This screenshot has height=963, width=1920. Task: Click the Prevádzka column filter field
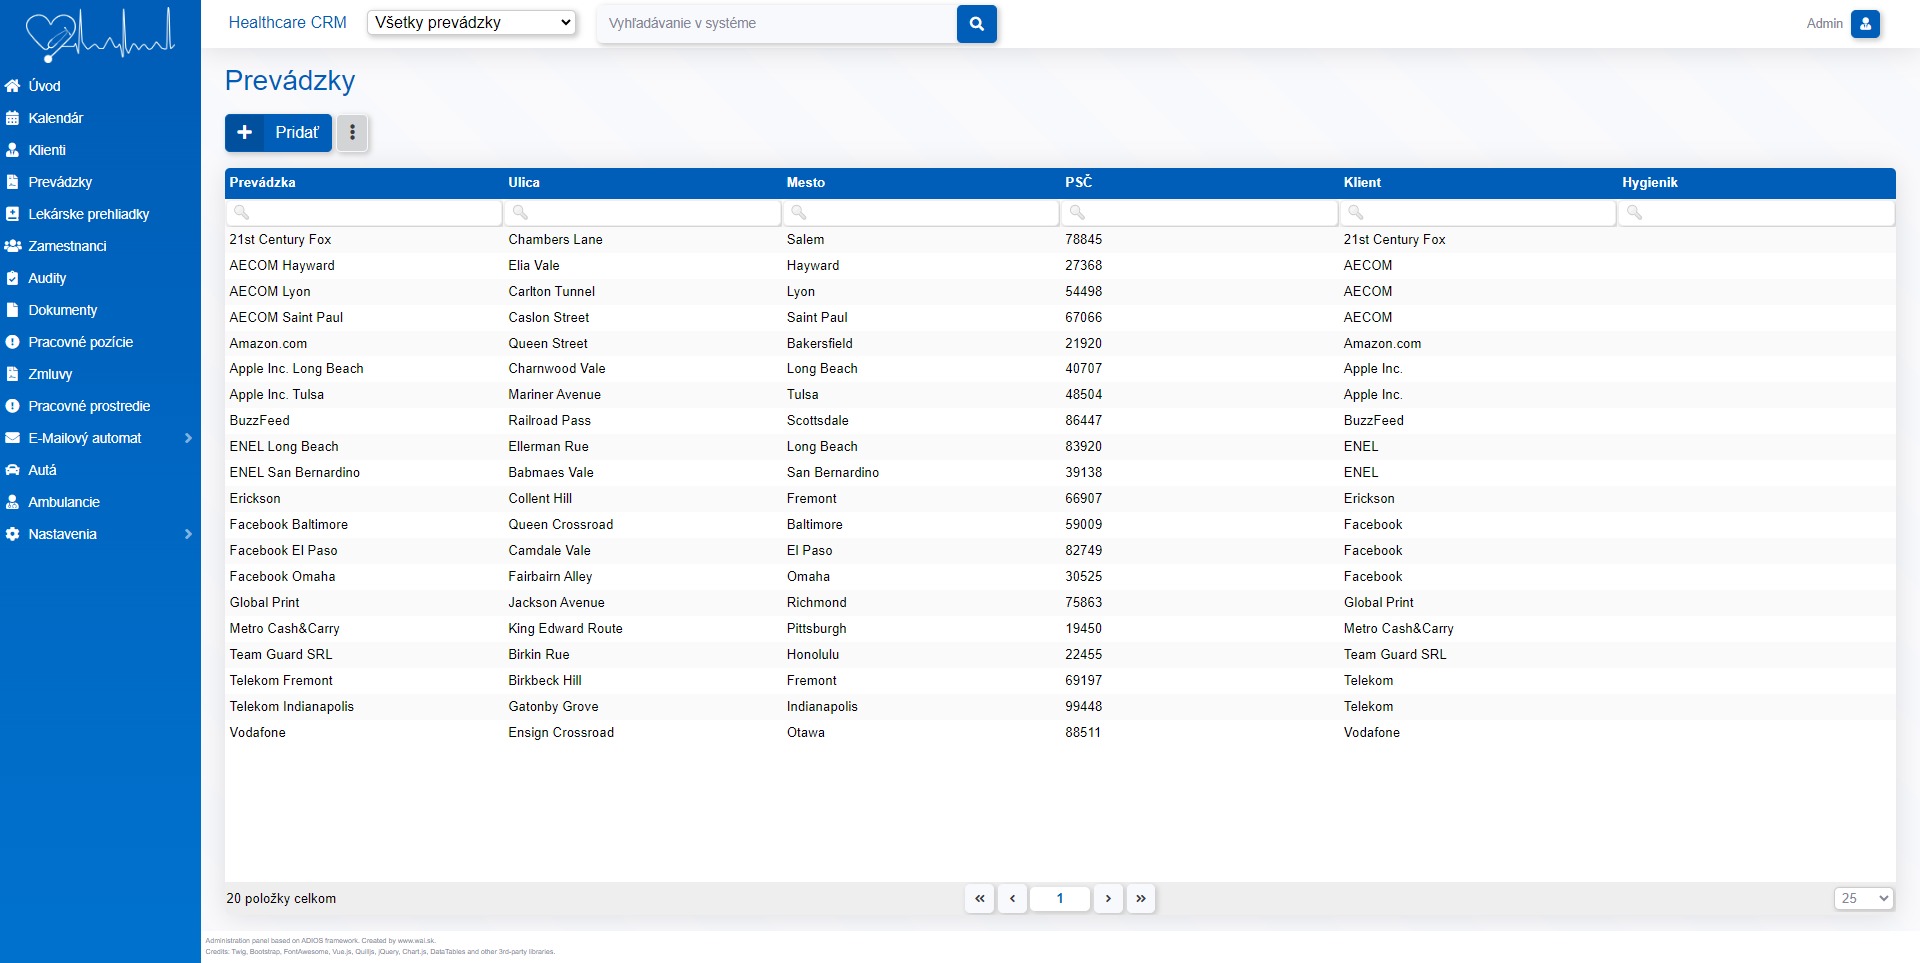[364, 213]
